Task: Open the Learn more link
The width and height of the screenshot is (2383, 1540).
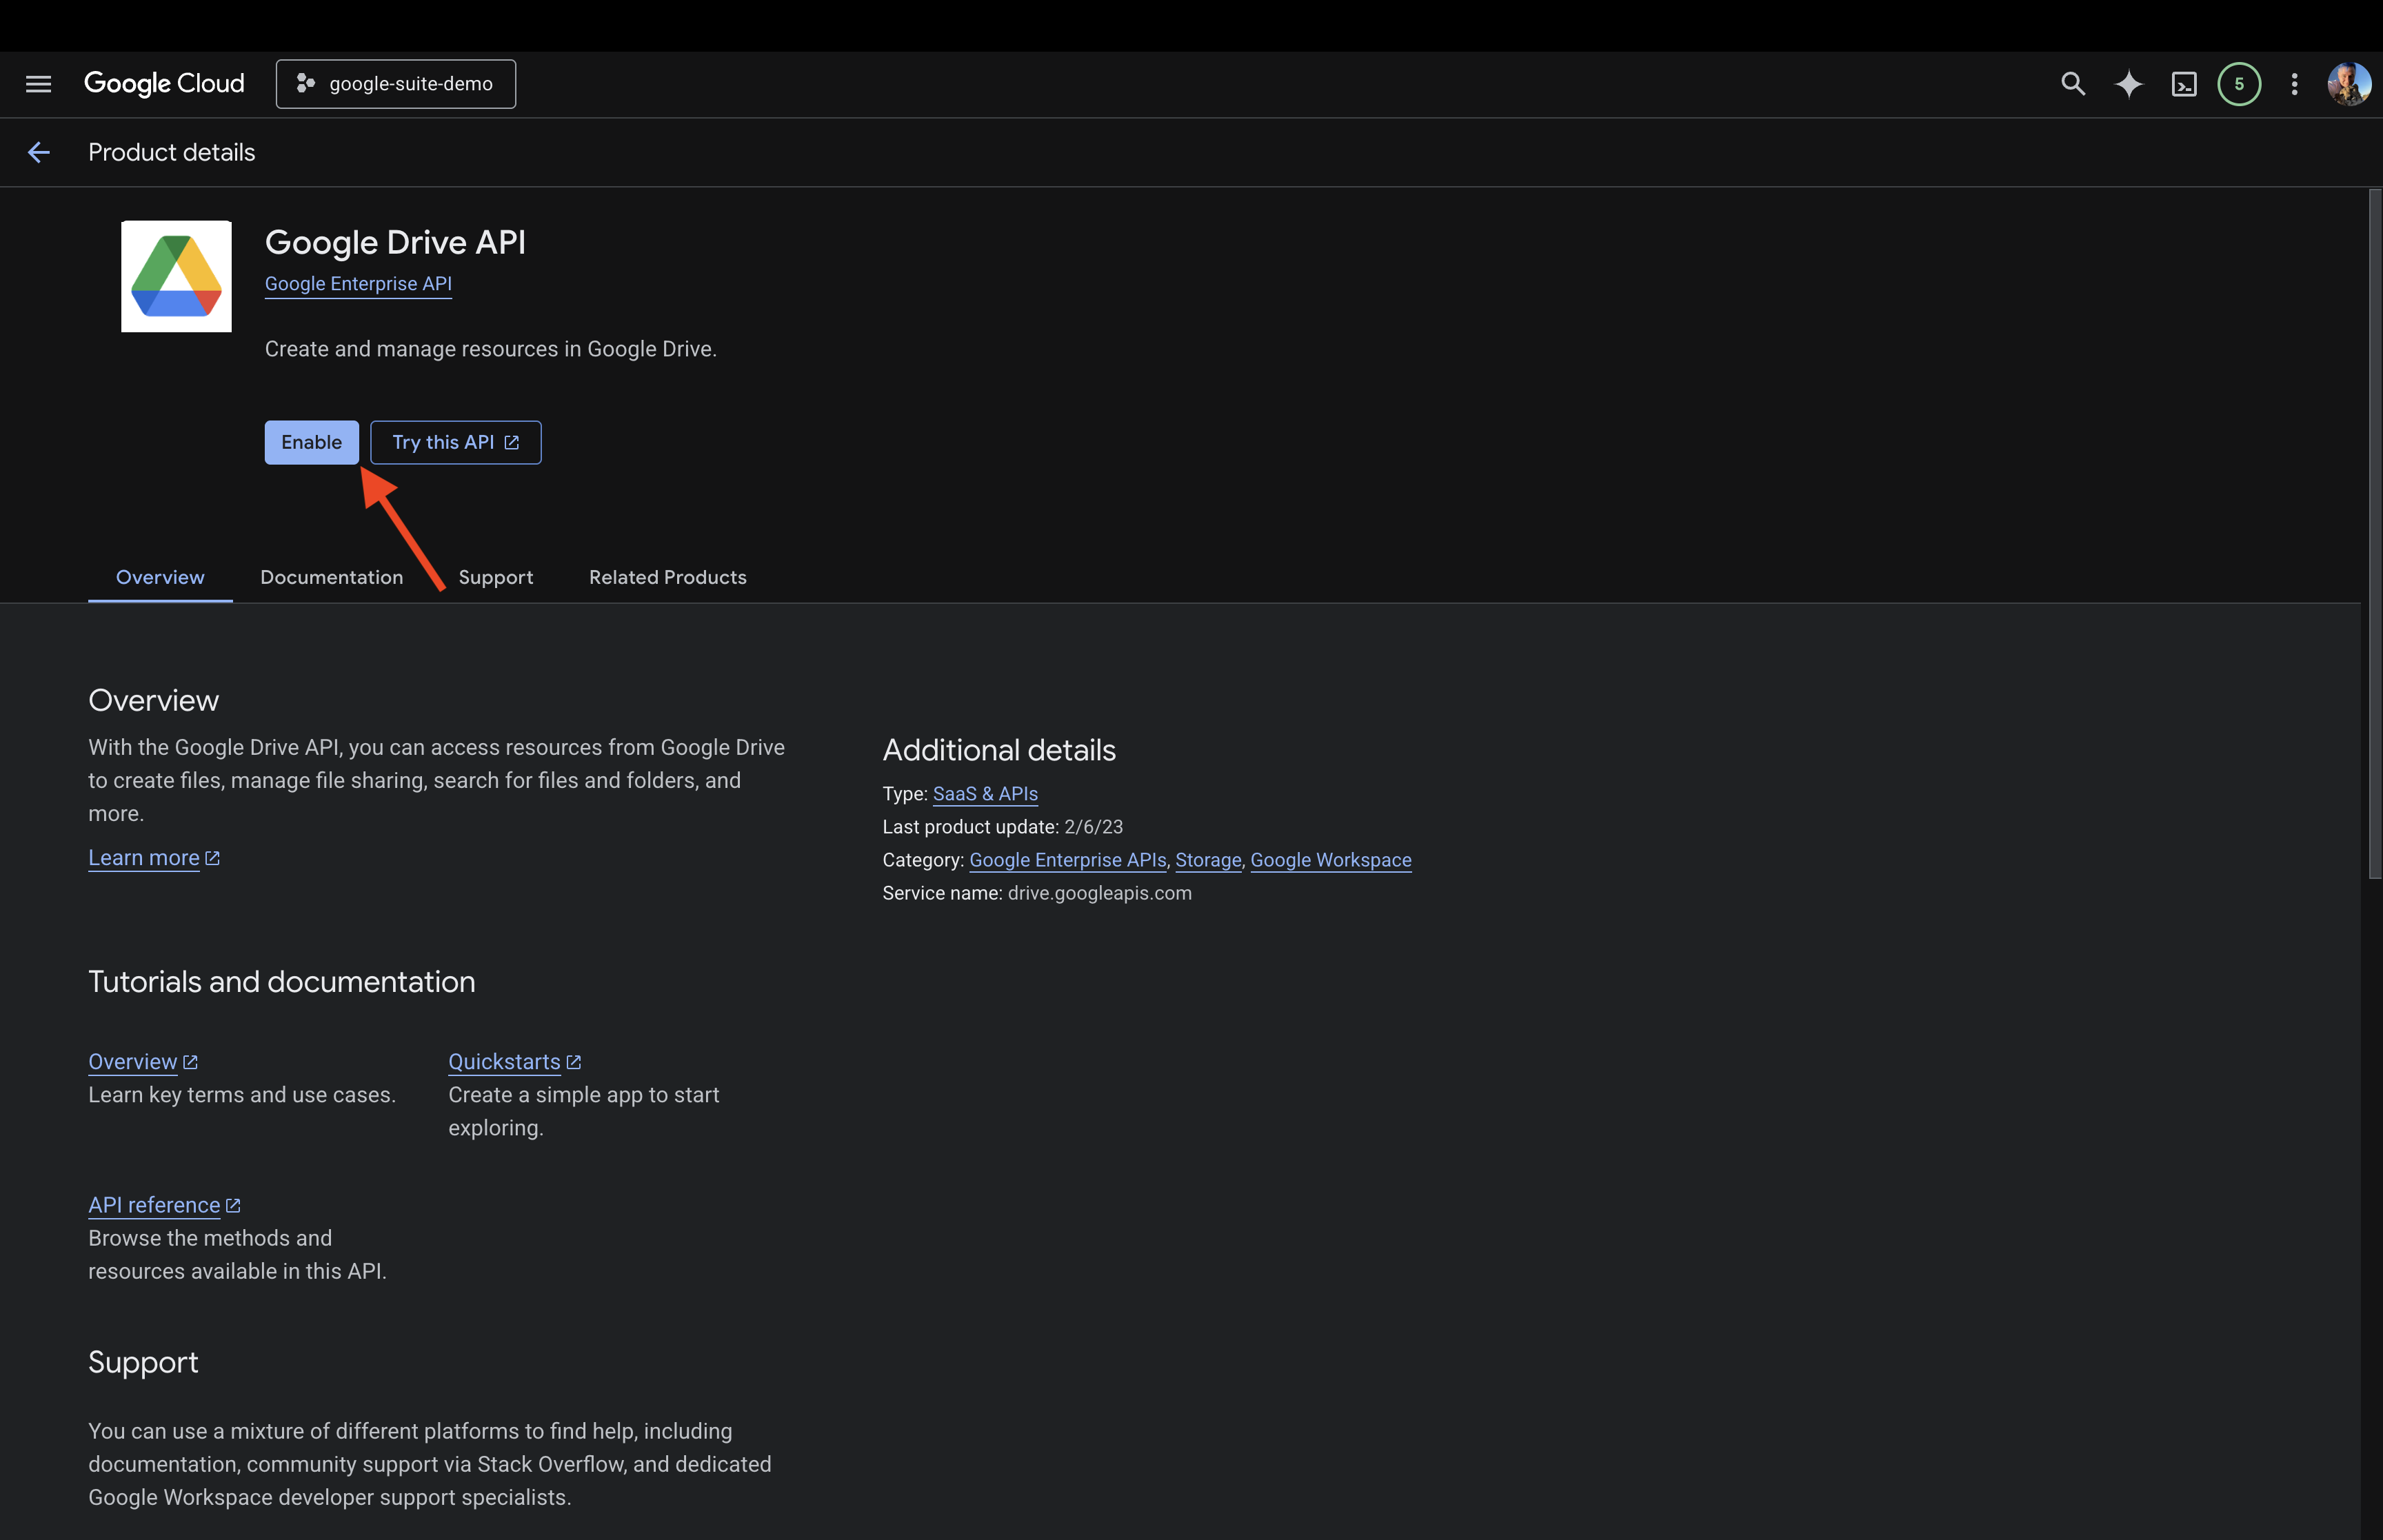Action: (154, 858)
